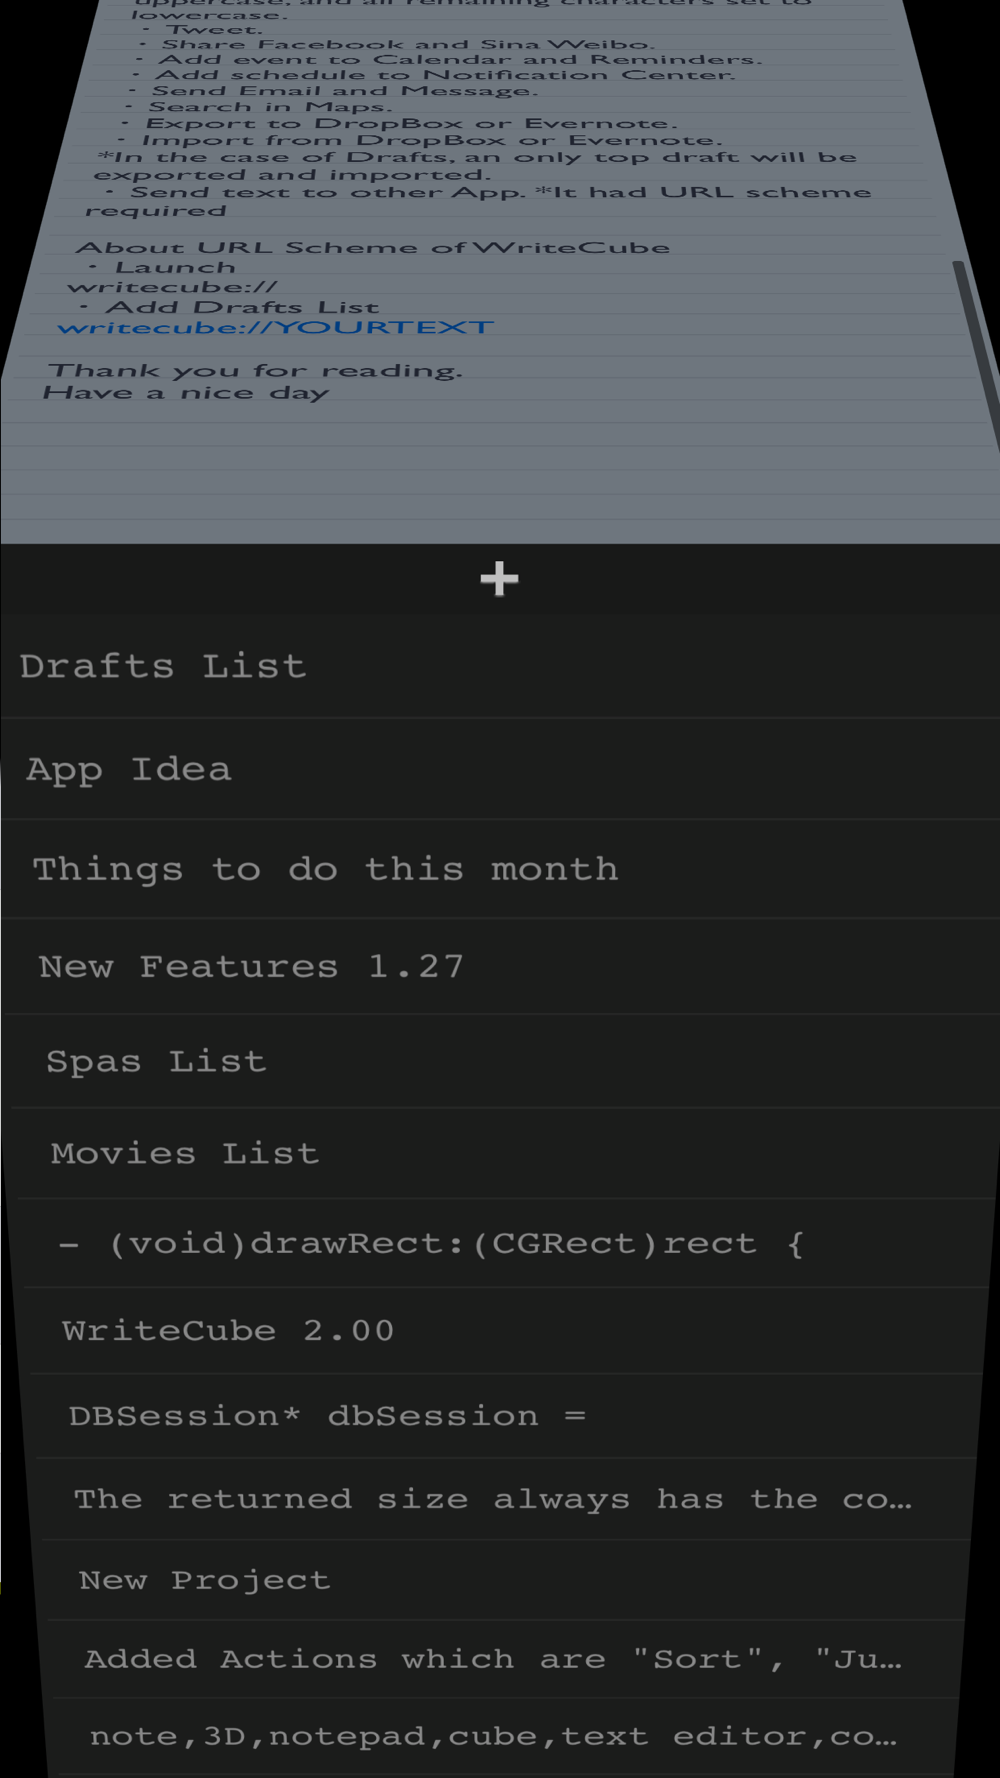Tap the 'Have a nice day' text

185,393
